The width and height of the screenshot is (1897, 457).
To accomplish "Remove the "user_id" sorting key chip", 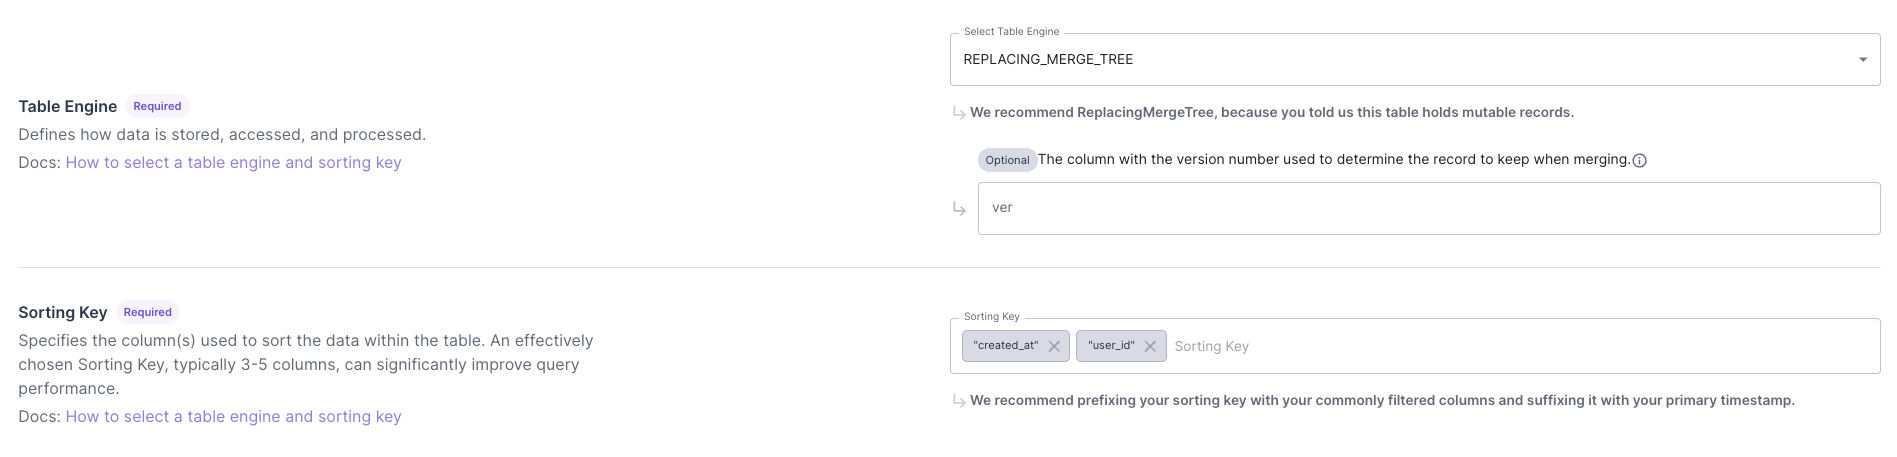I will coord(1150,346).
